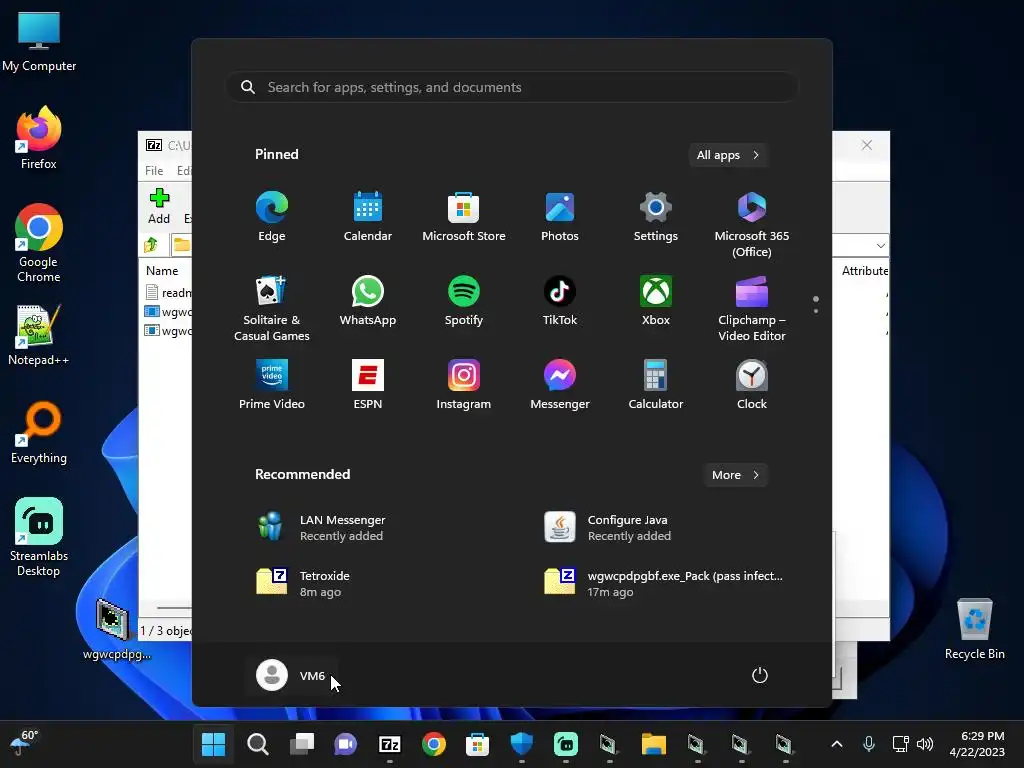The height and width of the screenshot is (768, 1024).
Task: Sort by Name column in 7-Zip
Action: [x=162, y=270]
